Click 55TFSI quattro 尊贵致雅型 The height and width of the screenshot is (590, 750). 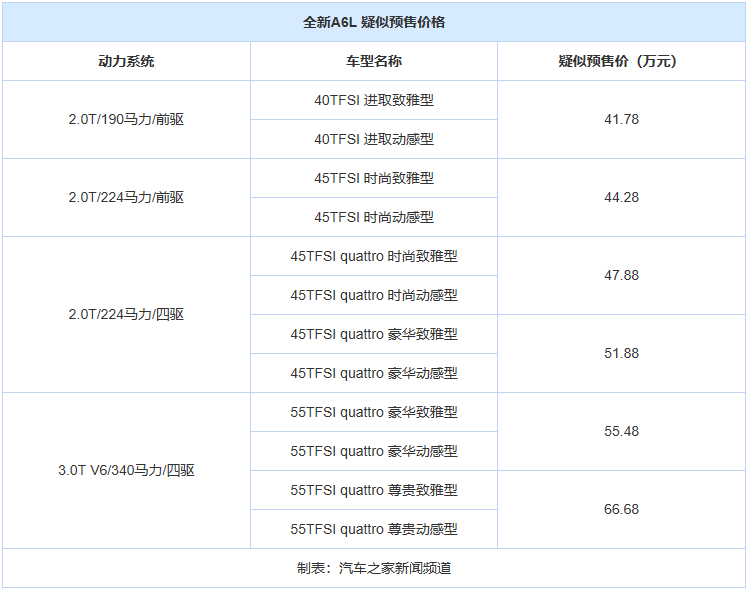click(x=374, y=490)
